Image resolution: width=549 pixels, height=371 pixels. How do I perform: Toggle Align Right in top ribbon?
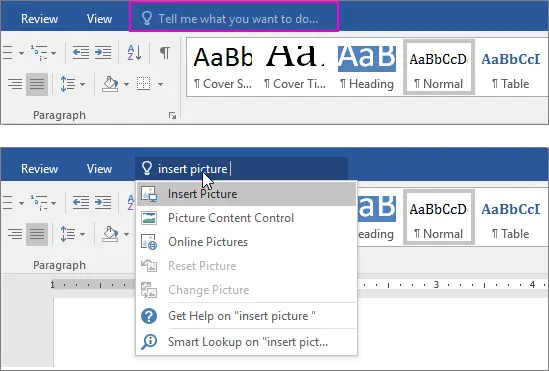click(15, 84)
